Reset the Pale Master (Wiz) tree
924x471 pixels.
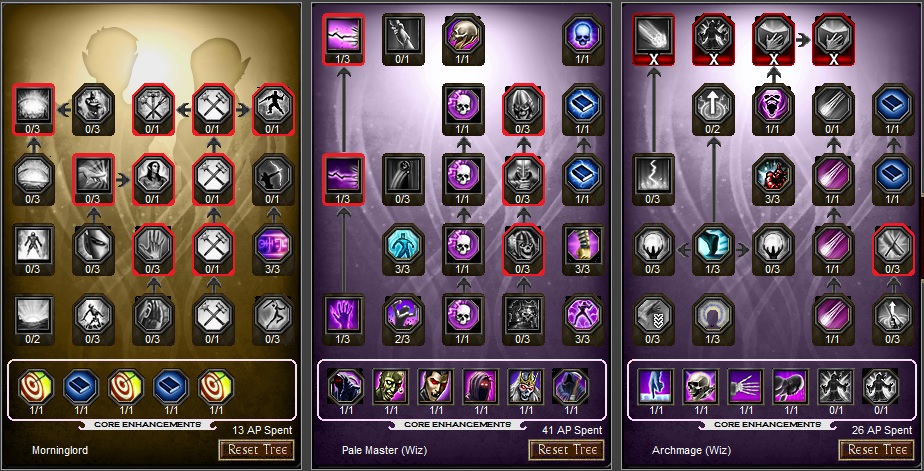(x=567, y=450)
